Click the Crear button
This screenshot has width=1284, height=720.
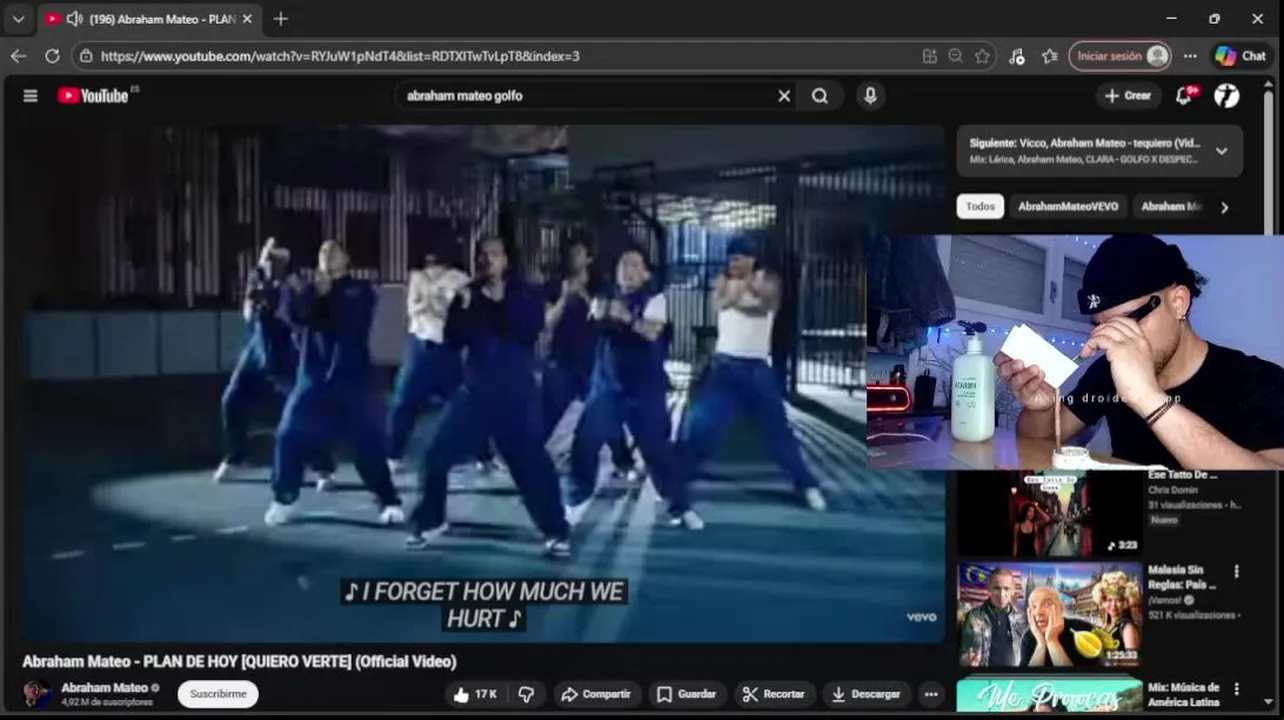pyautogui.click(x=1128, y=95)
